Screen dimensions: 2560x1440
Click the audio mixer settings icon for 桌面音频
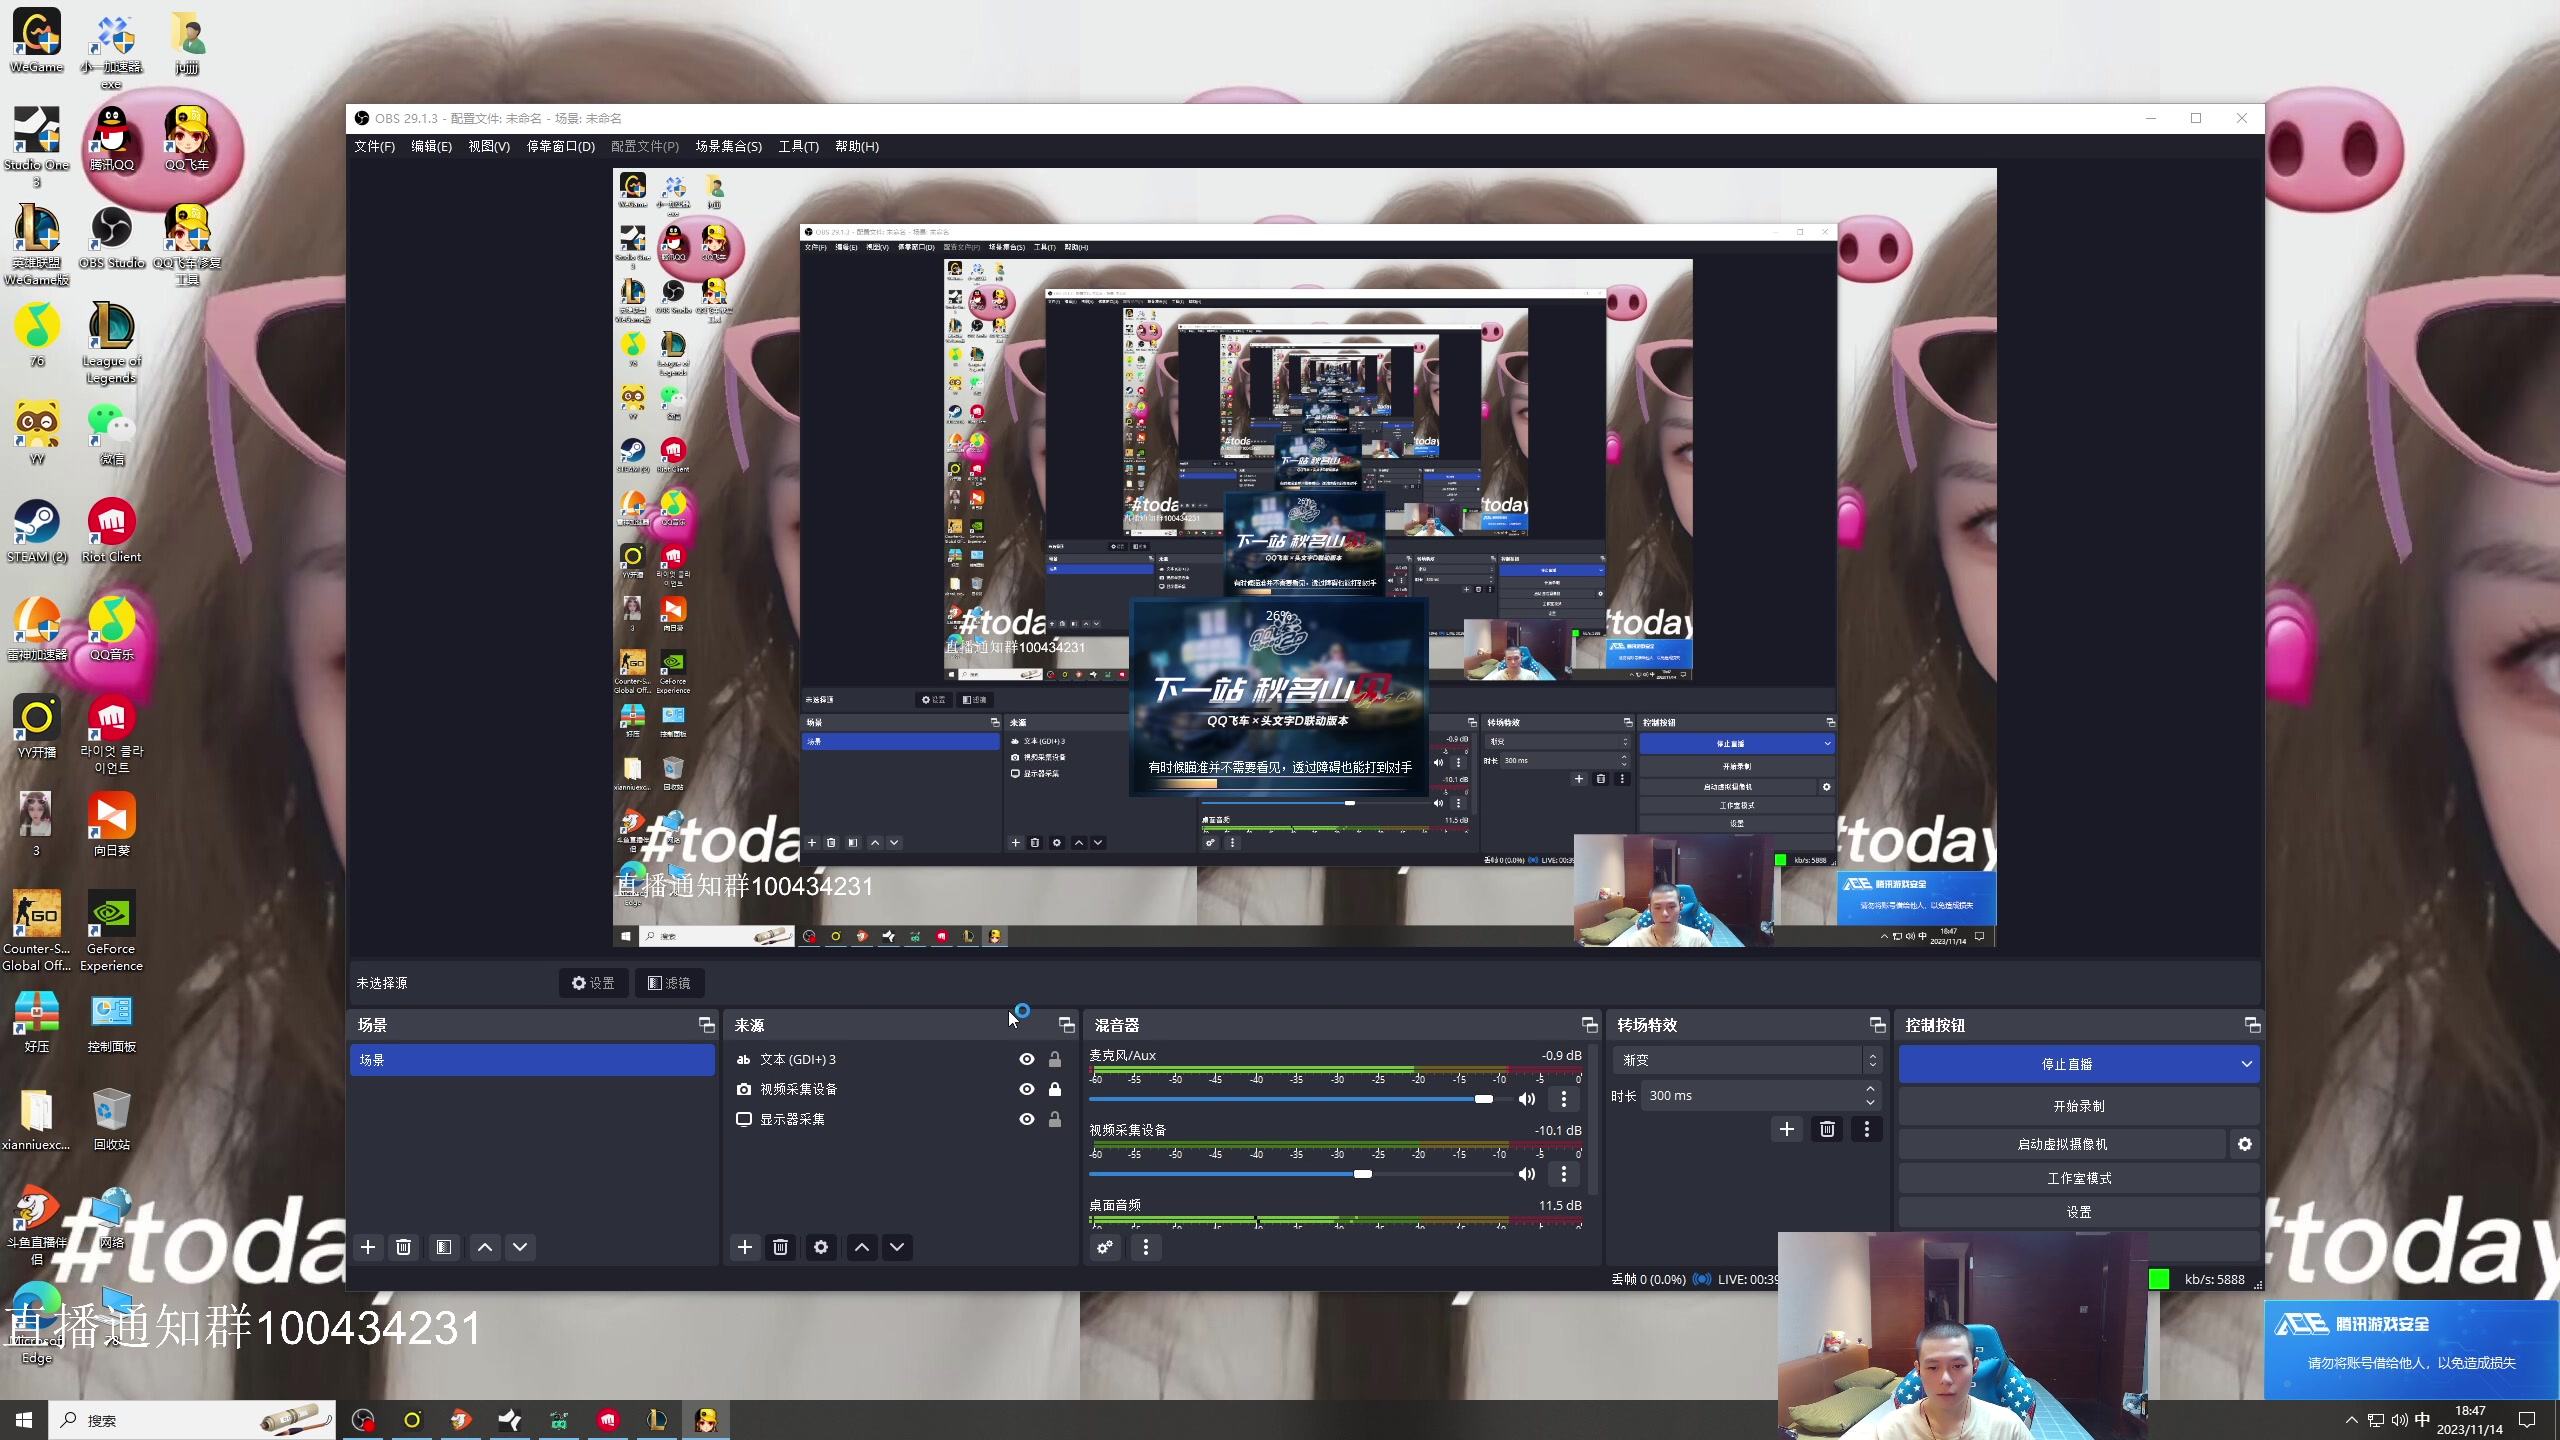(1106, 1247)
